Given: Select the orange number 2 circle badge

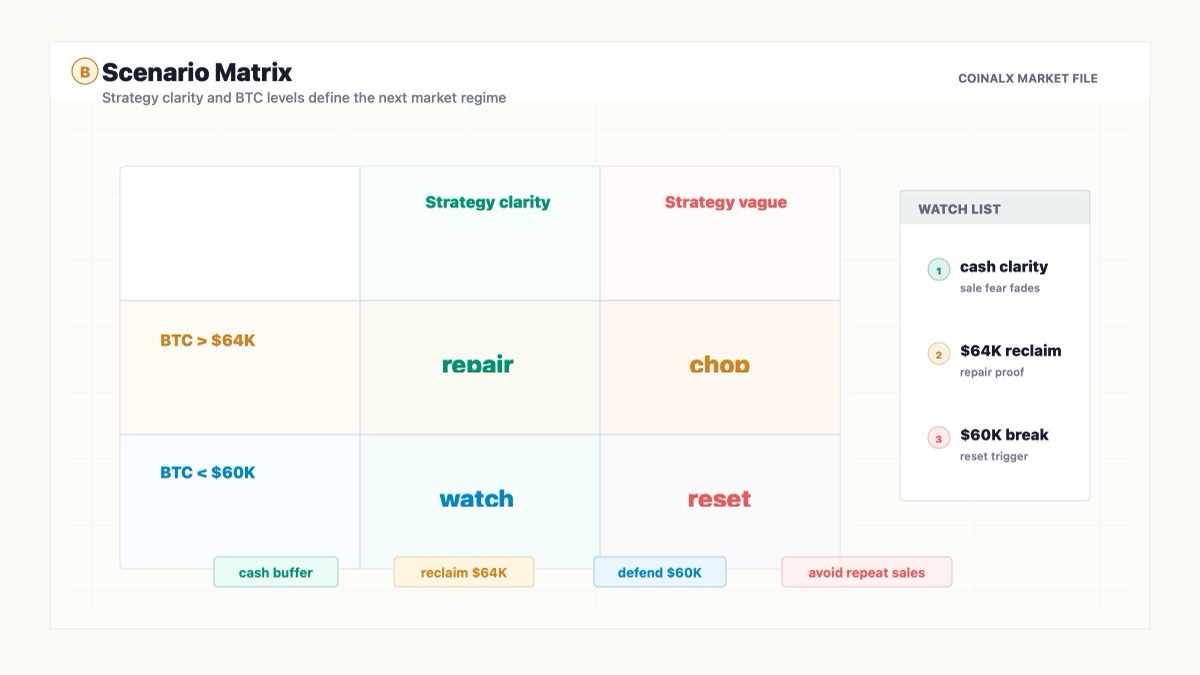Looking at the screenshot, I should [x=938, y=354].
